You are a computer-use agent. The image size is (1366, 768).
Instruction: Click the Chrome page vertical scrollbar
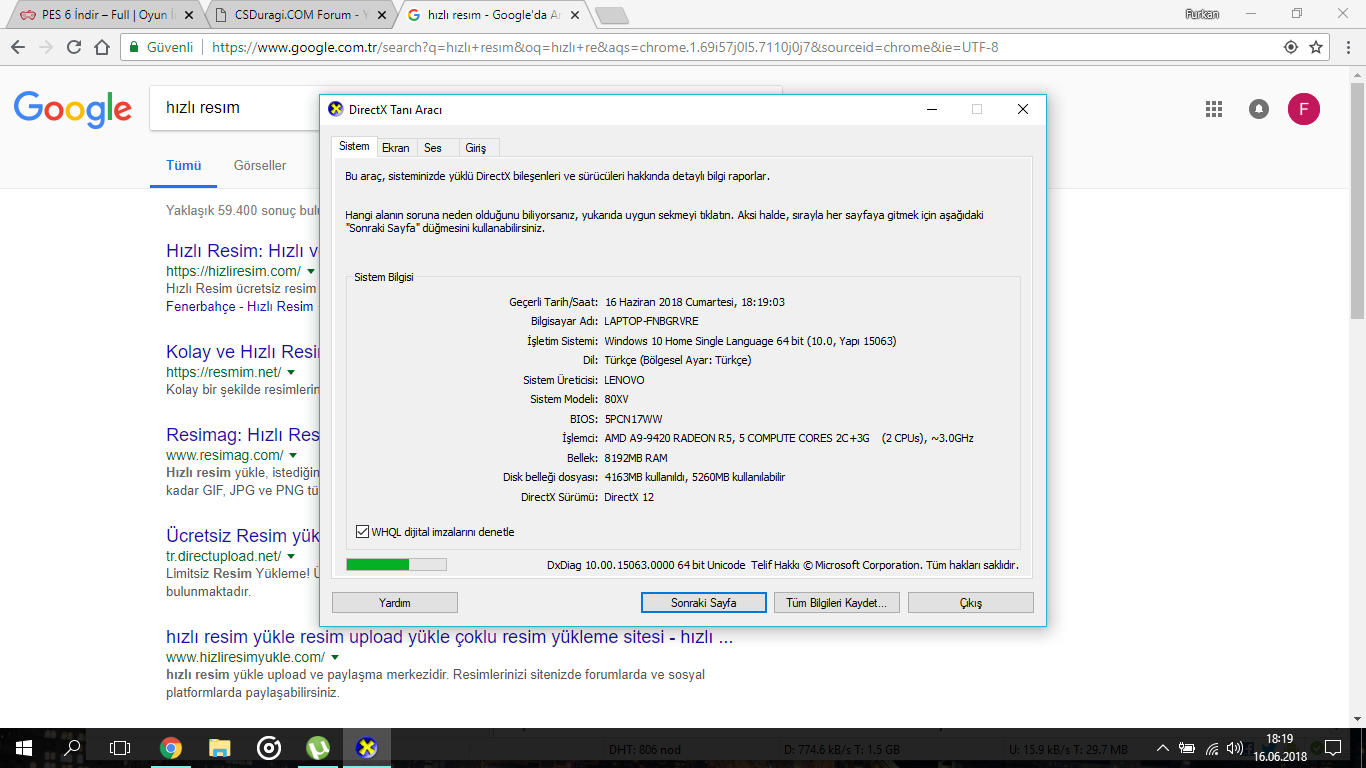1357,200
